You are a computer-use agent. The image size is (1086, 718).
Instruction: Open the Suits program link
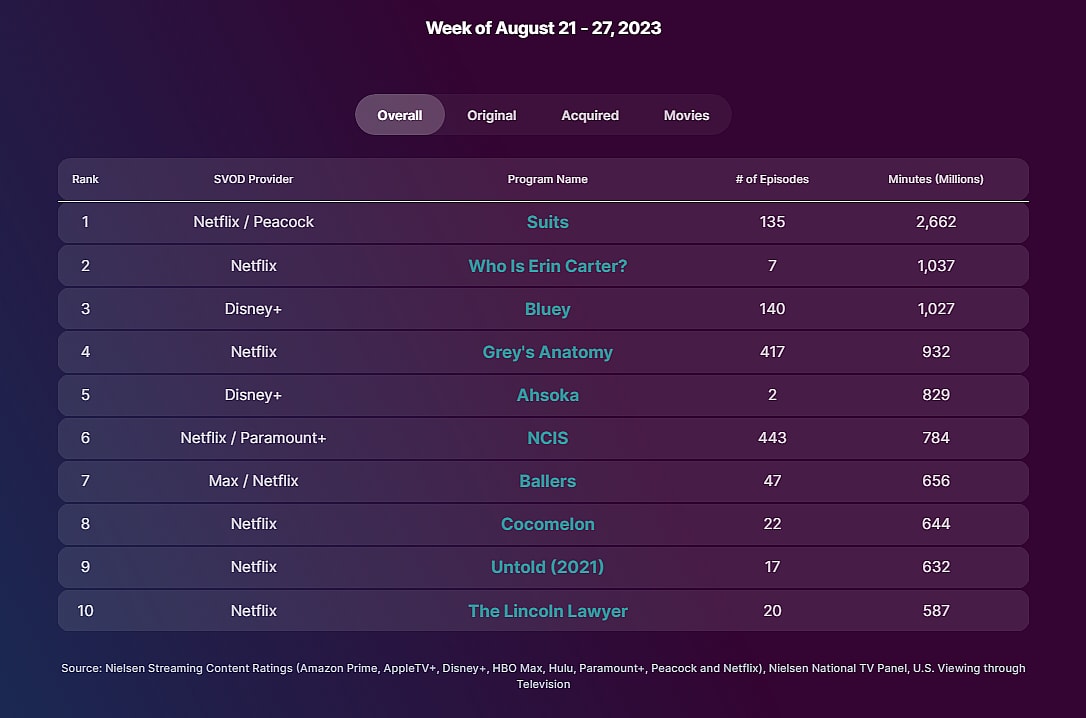[547, 222]
